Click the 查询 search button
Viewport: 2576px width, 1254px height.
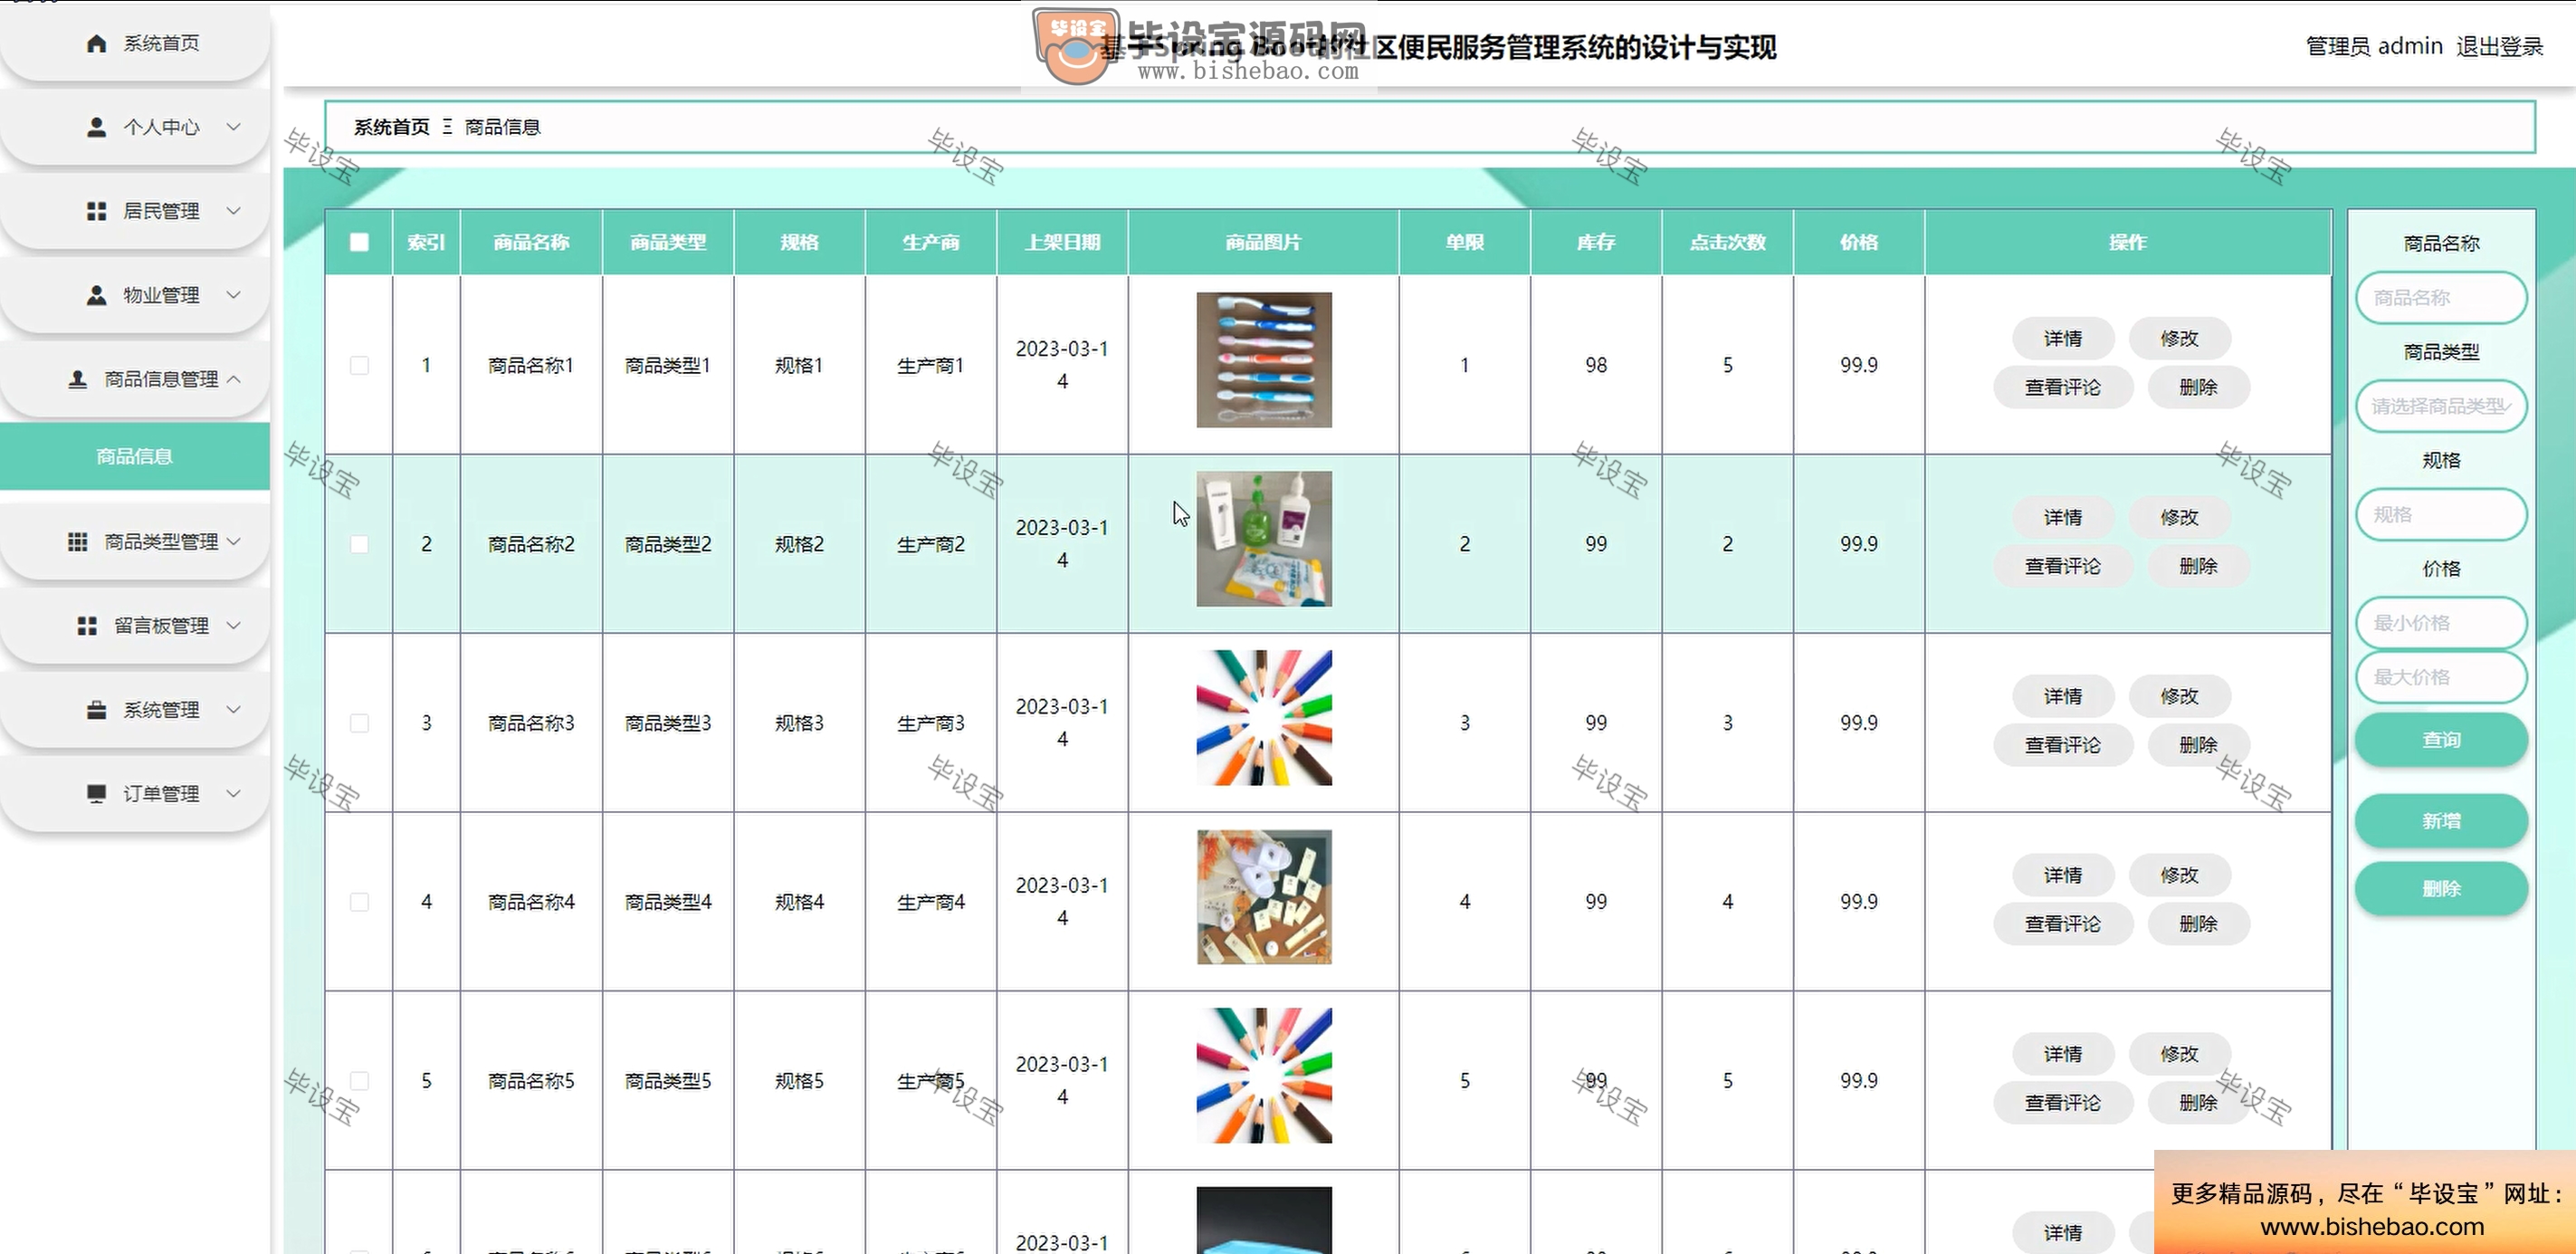tap(2441, 740)
